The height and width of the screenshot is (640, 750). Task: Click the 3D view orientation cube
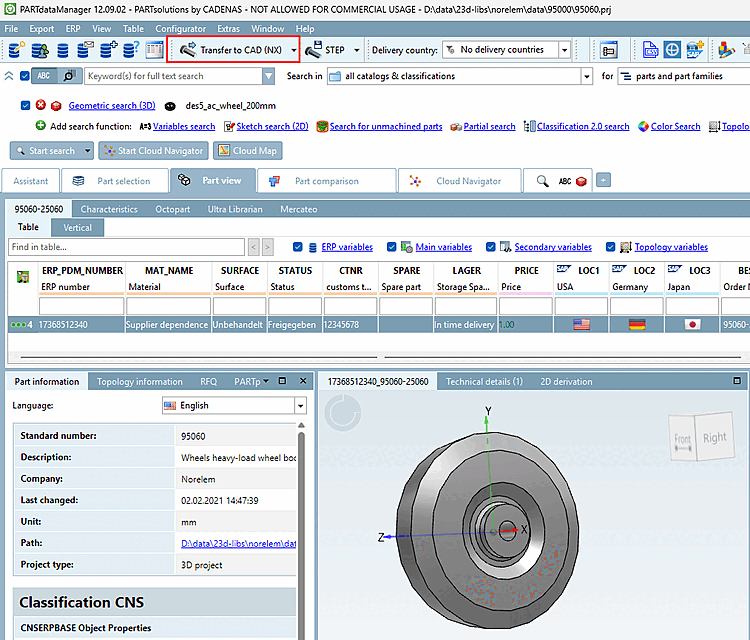click(701, 437)
